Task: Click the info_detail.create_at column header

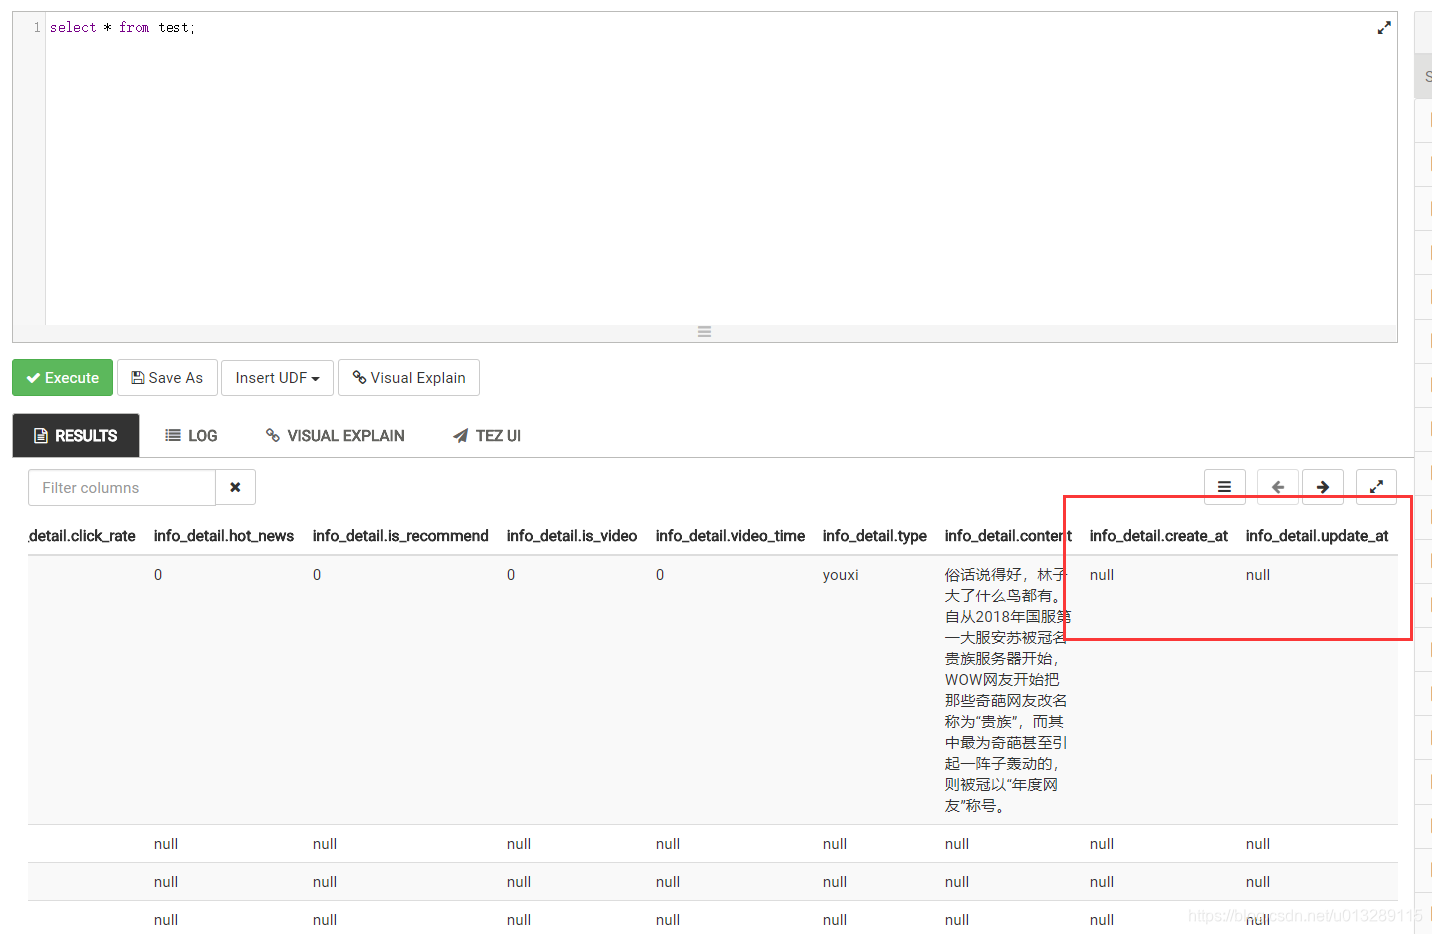Action: [x=1159, y=536]
